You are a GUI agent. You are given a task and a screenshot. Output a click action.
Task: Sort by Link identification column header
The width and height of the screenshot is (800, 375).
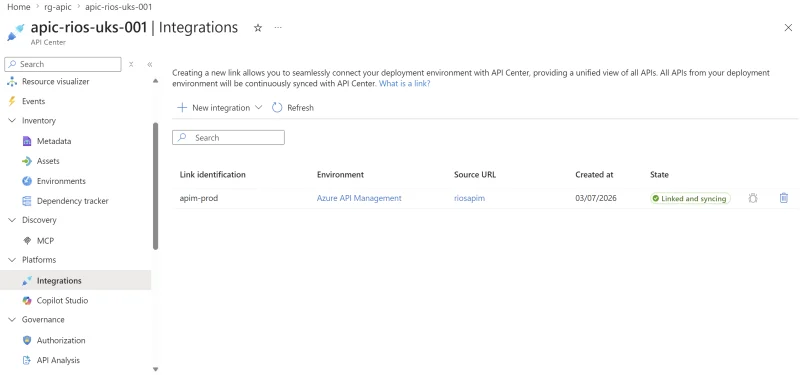click(213, 174)
